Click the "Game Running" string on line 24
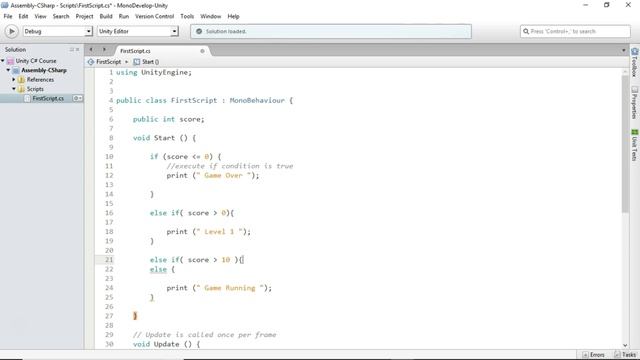Viewport: 640px width, 360px height. click(x=229, y=288)
